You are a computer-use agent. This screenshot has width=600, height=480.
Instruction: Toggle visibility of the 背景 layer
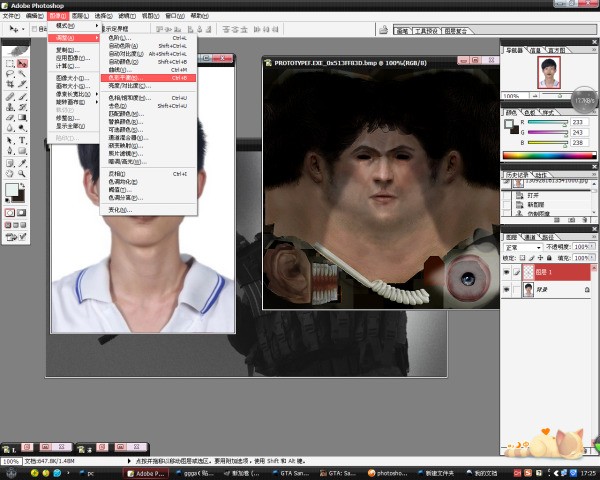[506, 289]
